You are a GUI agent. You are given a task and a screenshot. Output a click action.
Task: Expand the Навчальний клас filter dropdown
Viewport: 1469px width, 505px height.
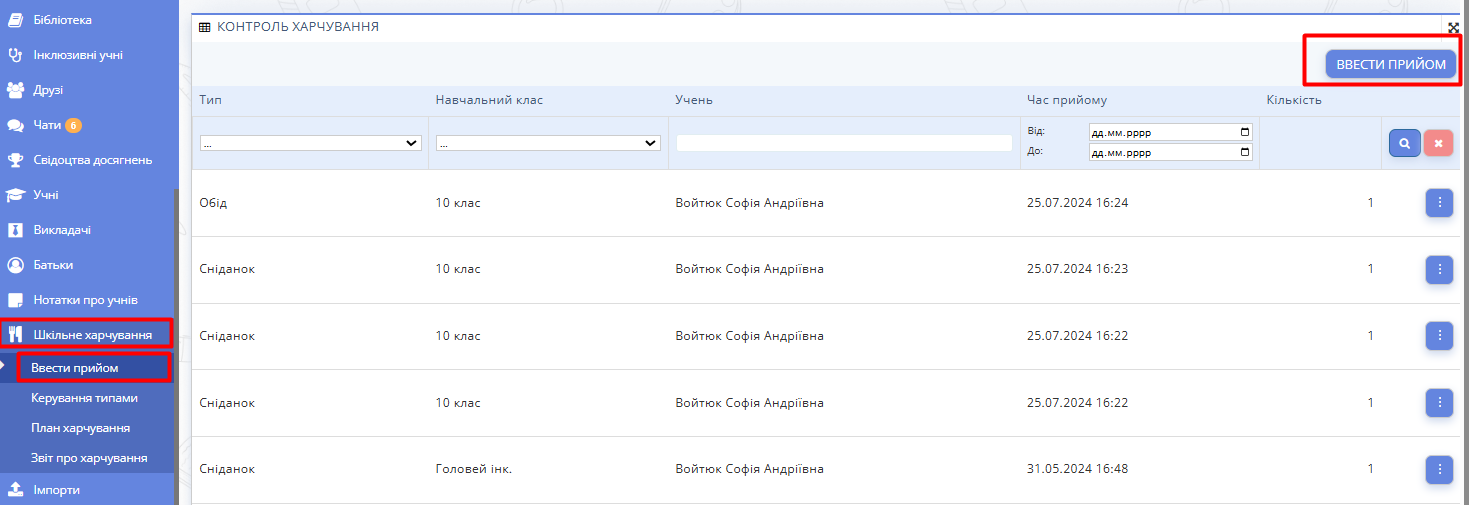click(x=548, y=143)
